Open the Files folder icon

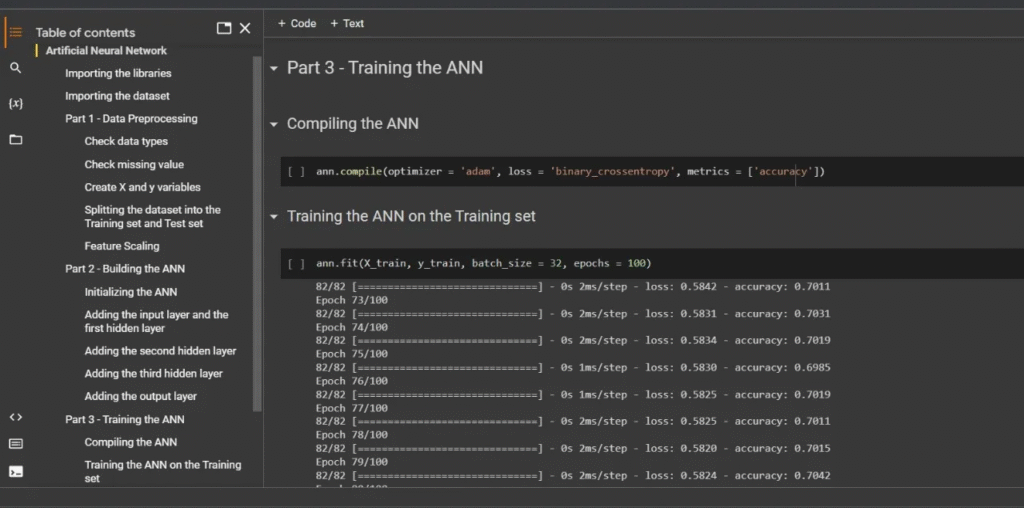coord(15,140)
